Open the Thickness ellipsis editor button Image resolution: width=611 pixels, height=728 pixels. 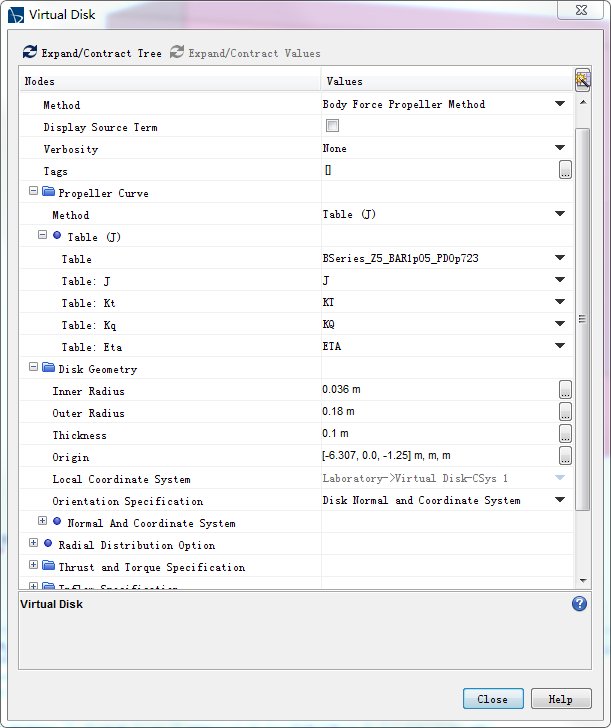point(565,435)
